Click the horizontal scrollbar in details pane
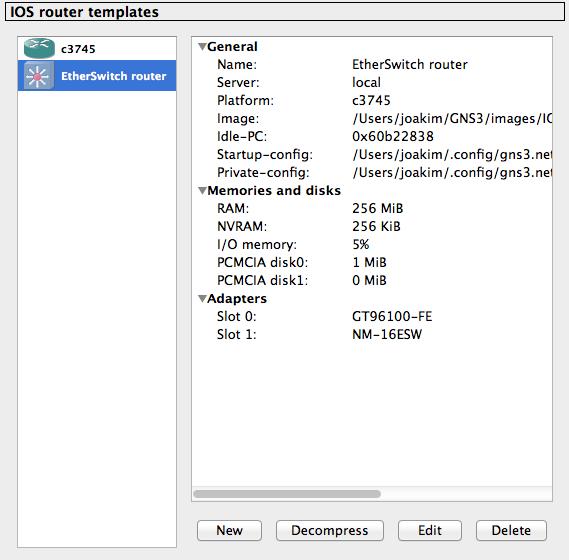 (x=287, y=494)
